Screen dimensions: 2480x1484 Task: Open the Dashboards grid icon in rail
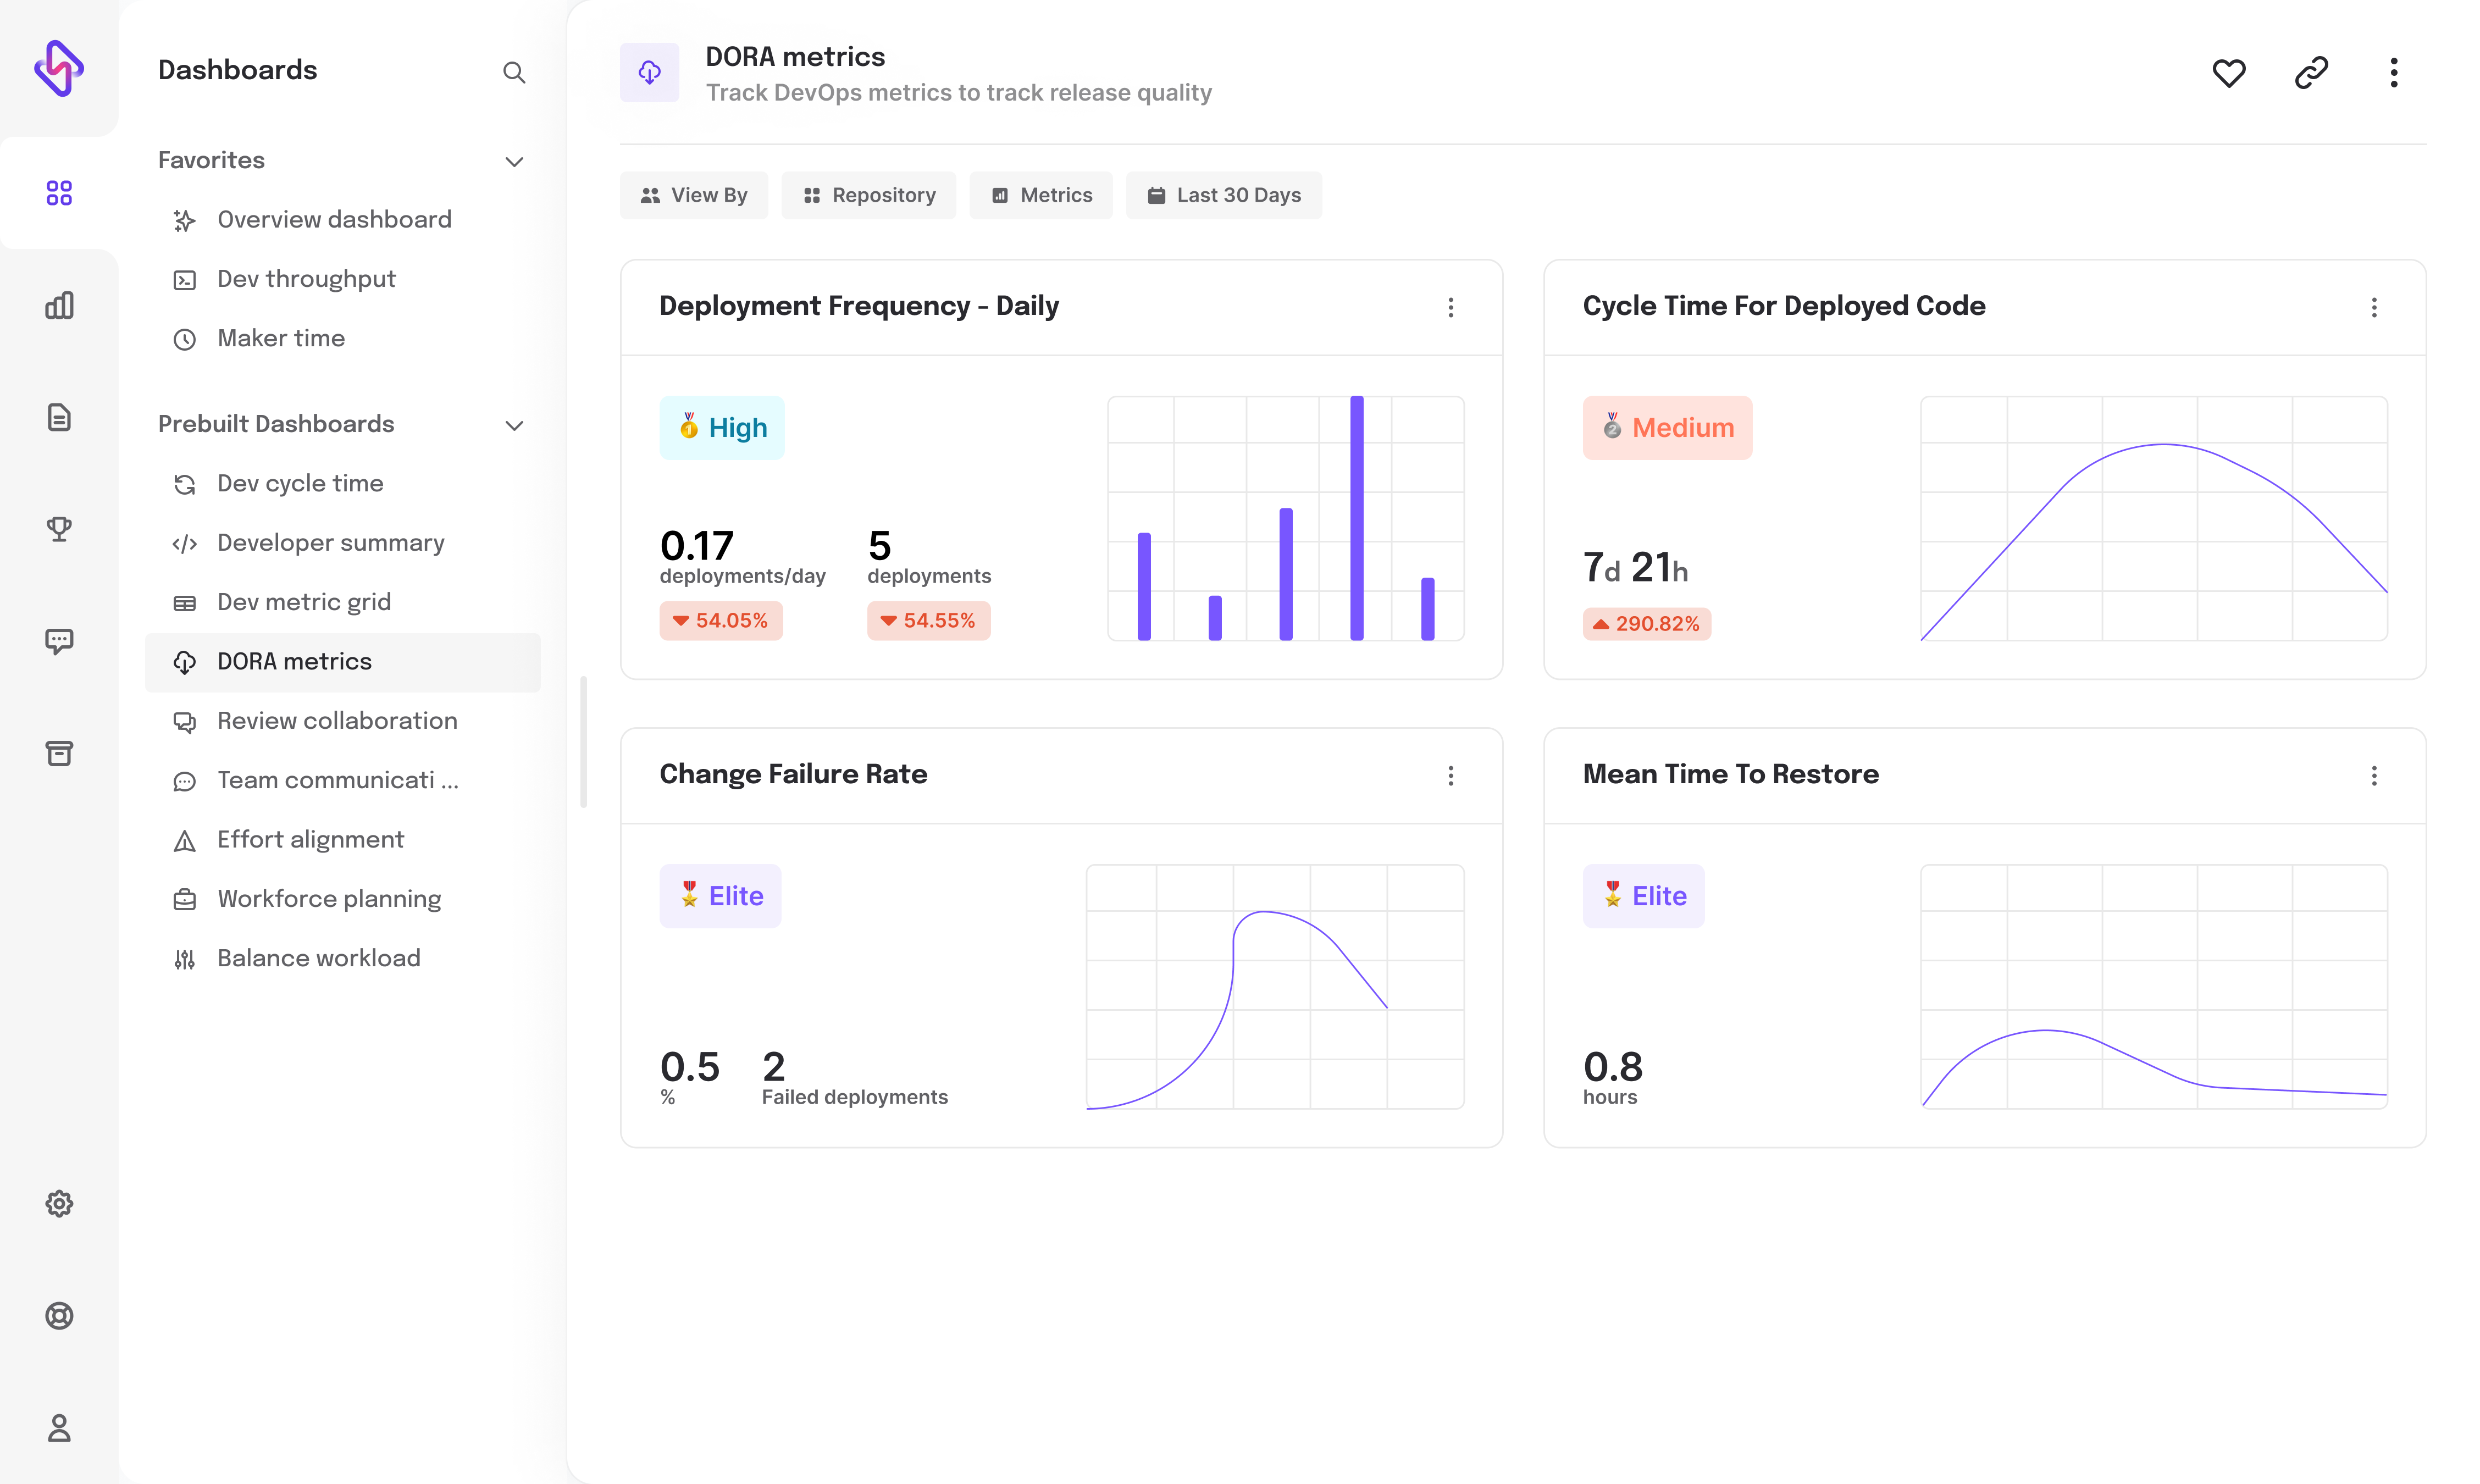pyautogui.click(x=59, y=193)
